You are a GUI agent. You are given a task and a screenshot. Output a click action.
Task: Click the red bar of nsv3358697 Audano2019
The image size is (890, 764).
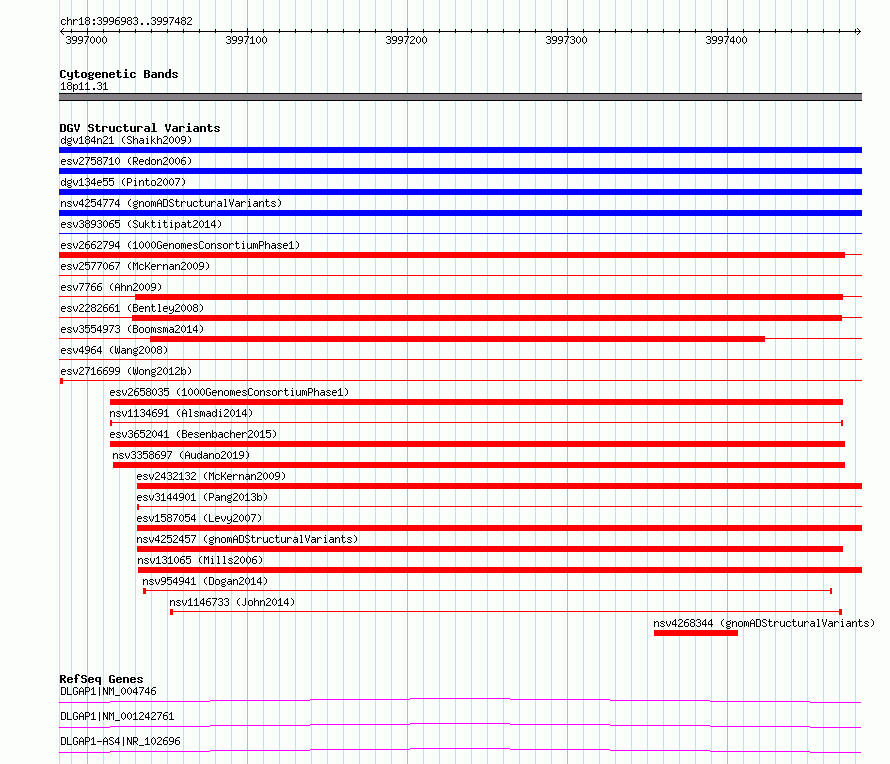[x=479, y=465]
